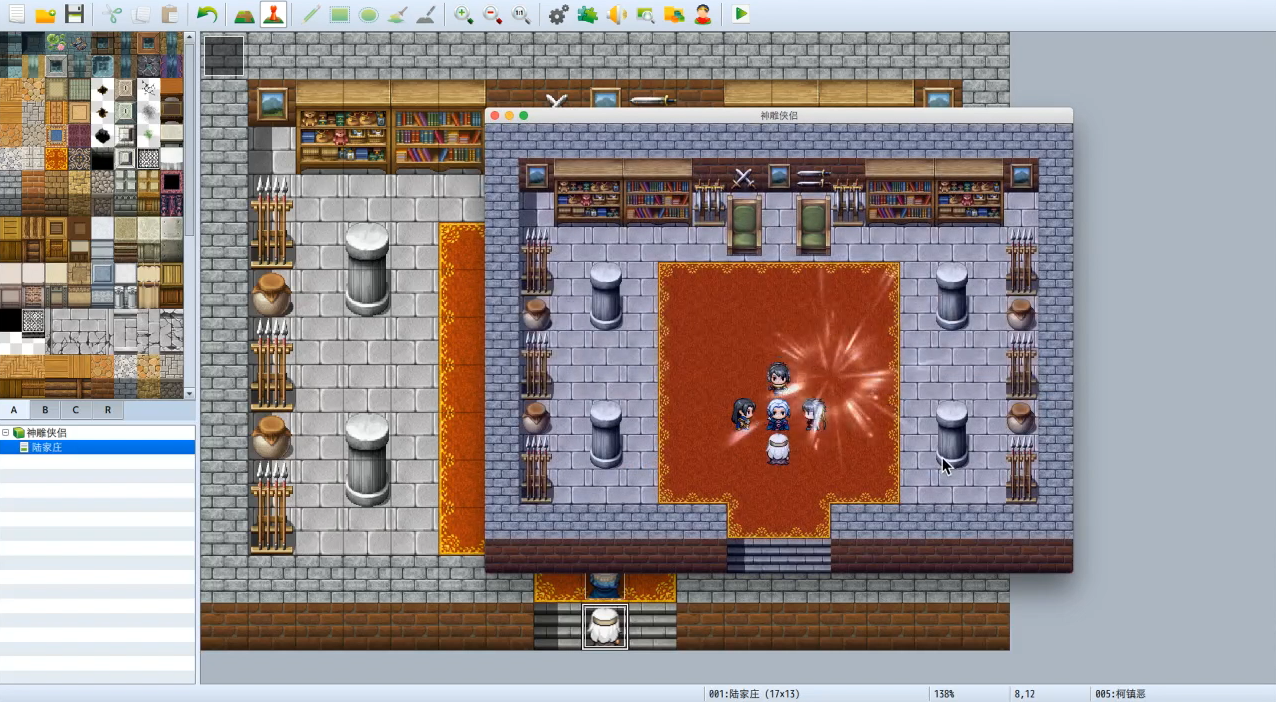
Task: Cut selection with scissors icon
Action: click(112, 14)
